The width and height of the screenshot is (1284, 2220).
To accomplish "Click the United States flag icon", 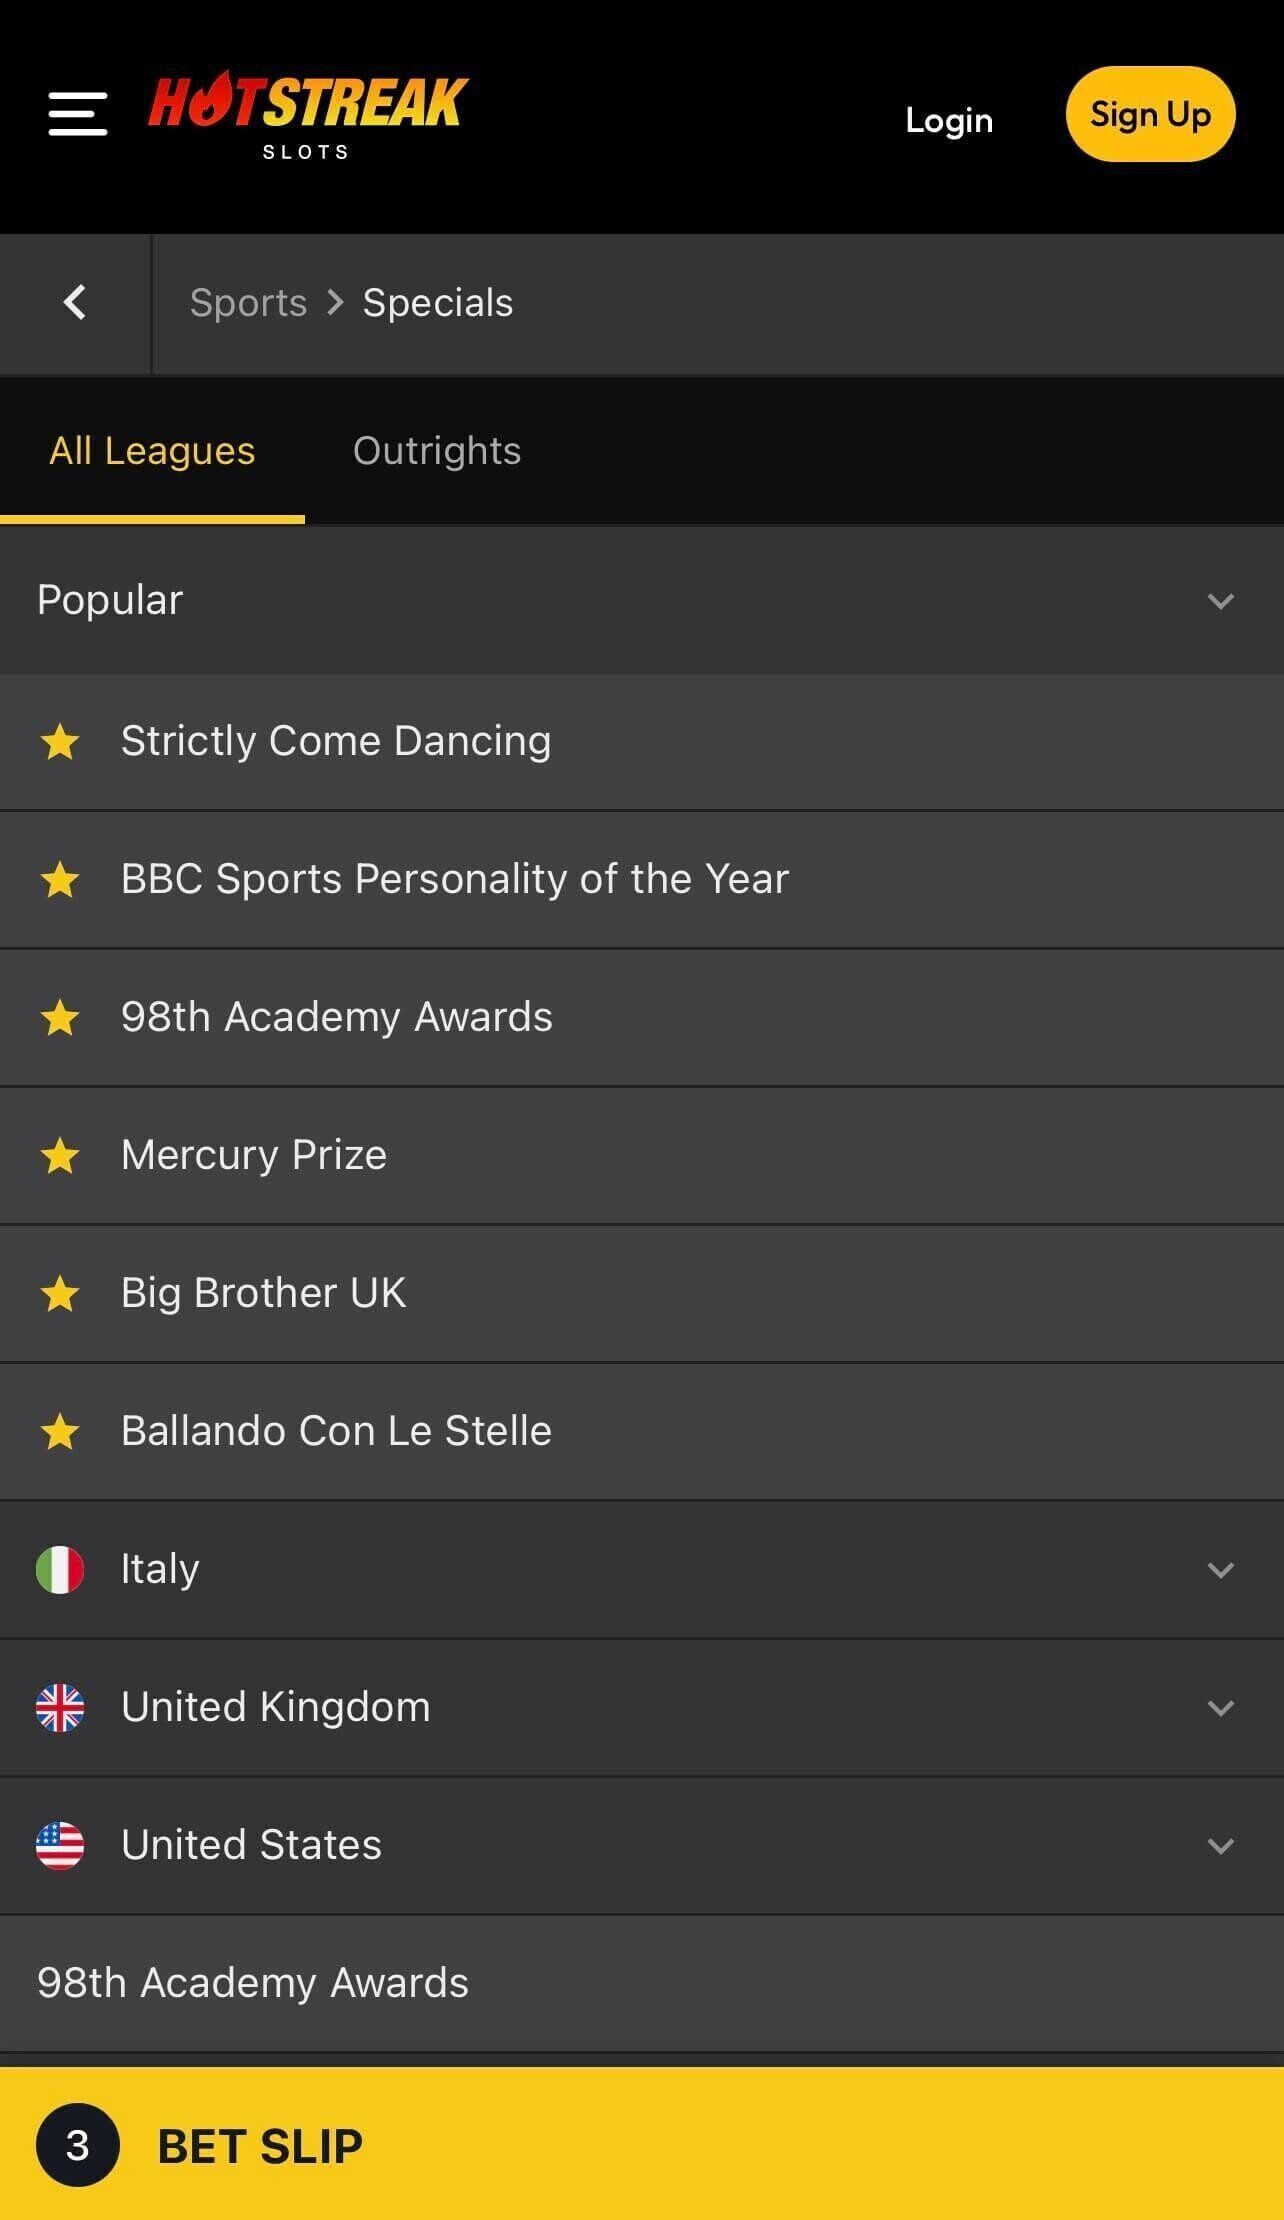I will tap(60, 1845).
